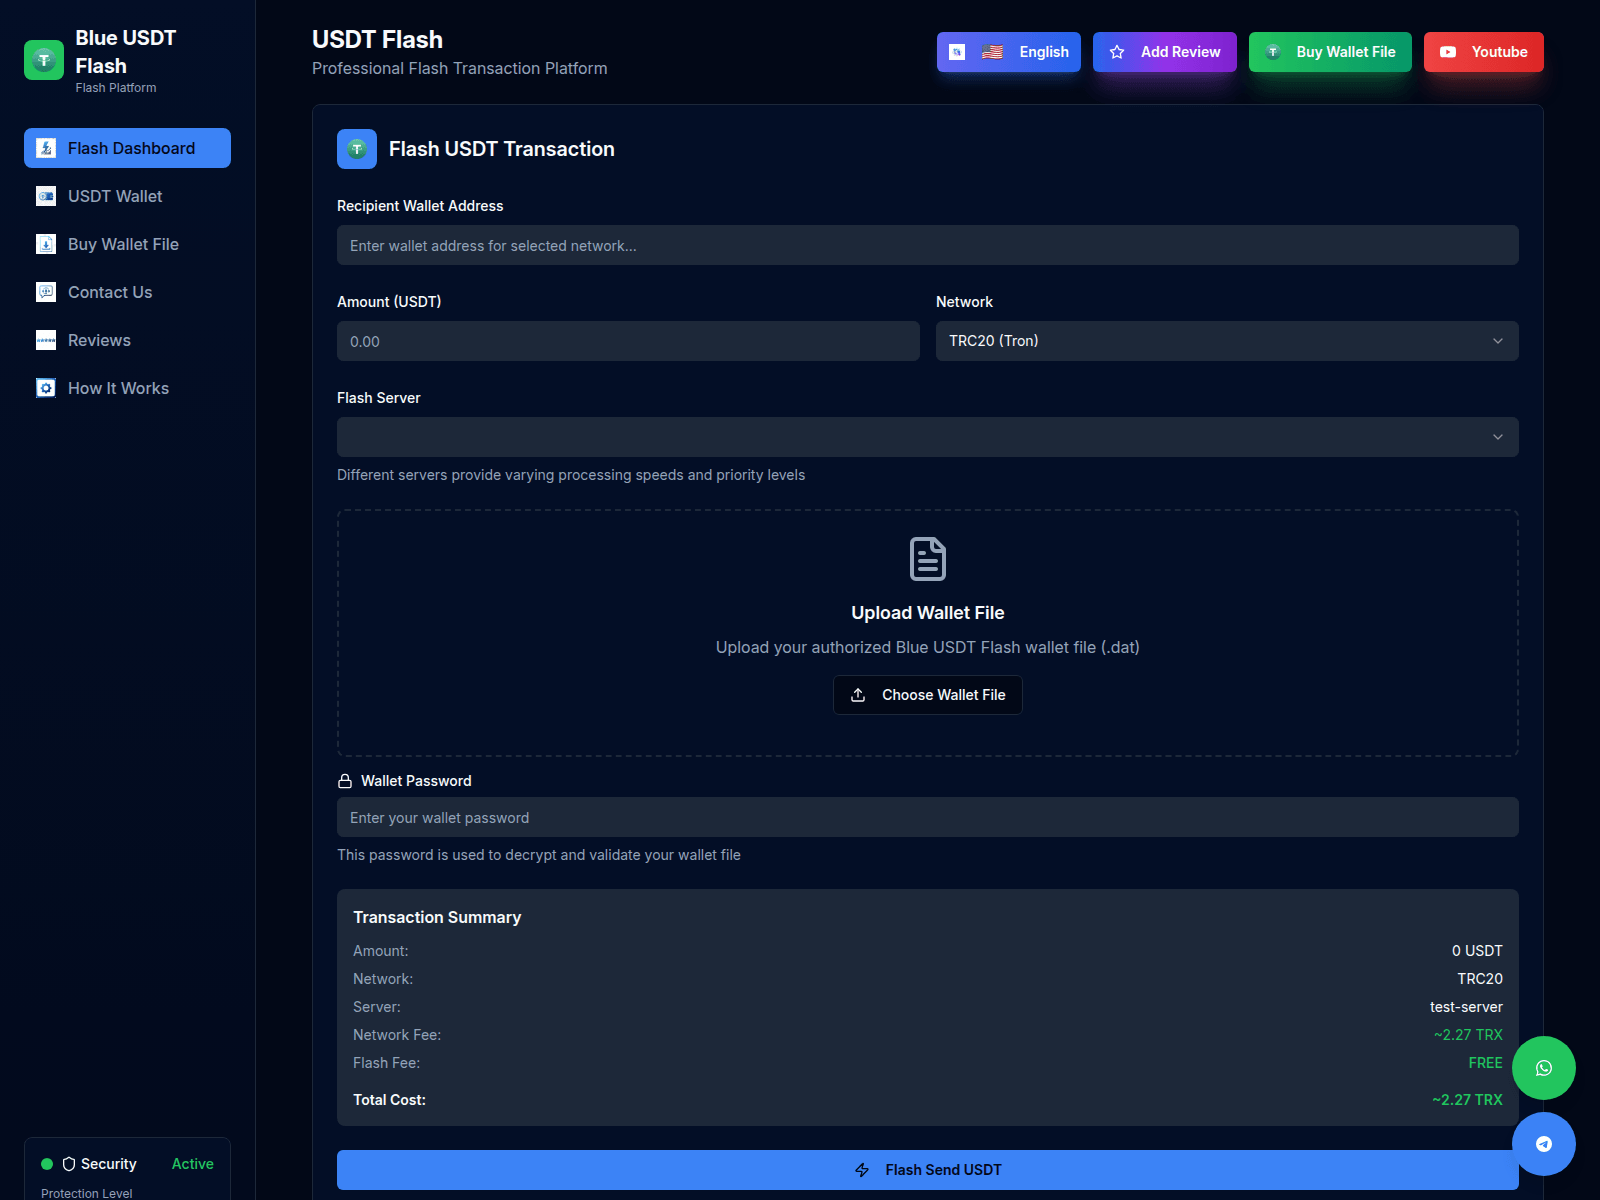This screenshot has width=1600, height=1200.
Task: Click the Upload Wallet File heading
Action: 928,613
